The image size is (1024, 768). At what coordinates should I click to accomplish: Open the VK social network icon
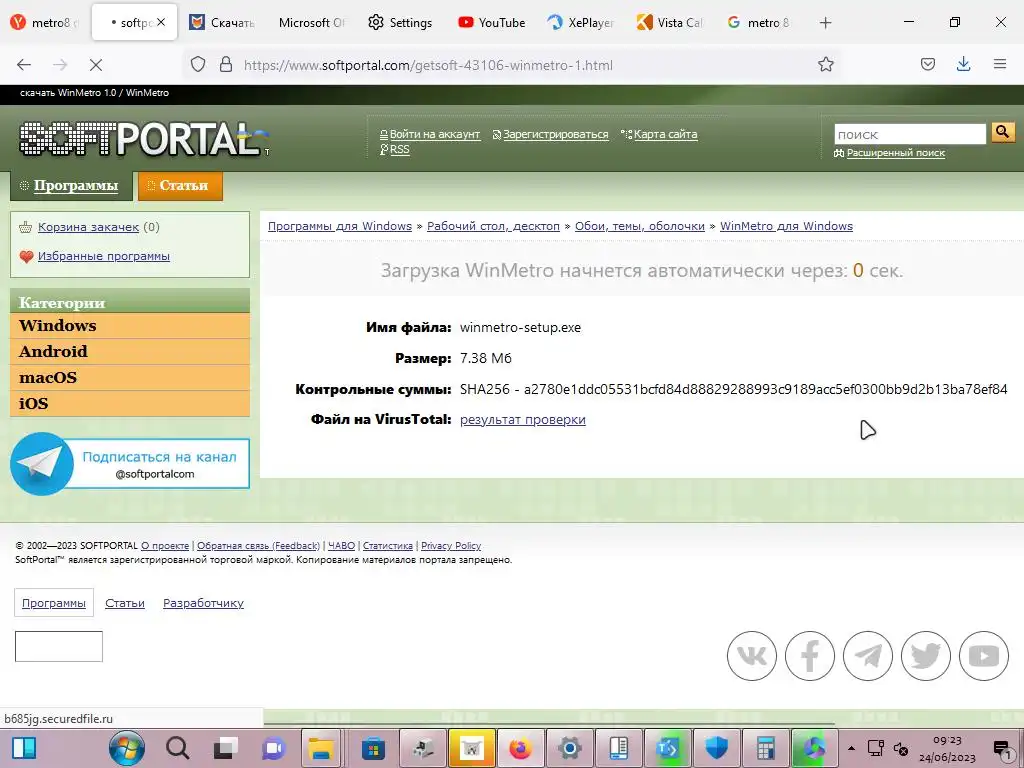pyautogui.click(x=752, y=656)
